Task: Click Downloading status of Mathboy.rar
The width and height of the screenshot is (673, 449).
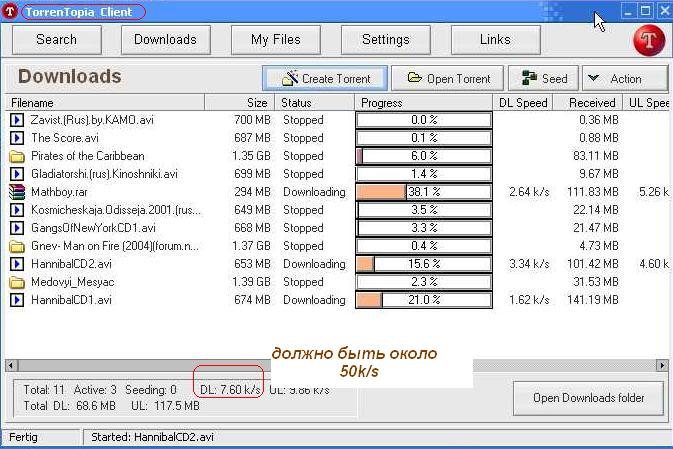Action: (x=314, y=192)
